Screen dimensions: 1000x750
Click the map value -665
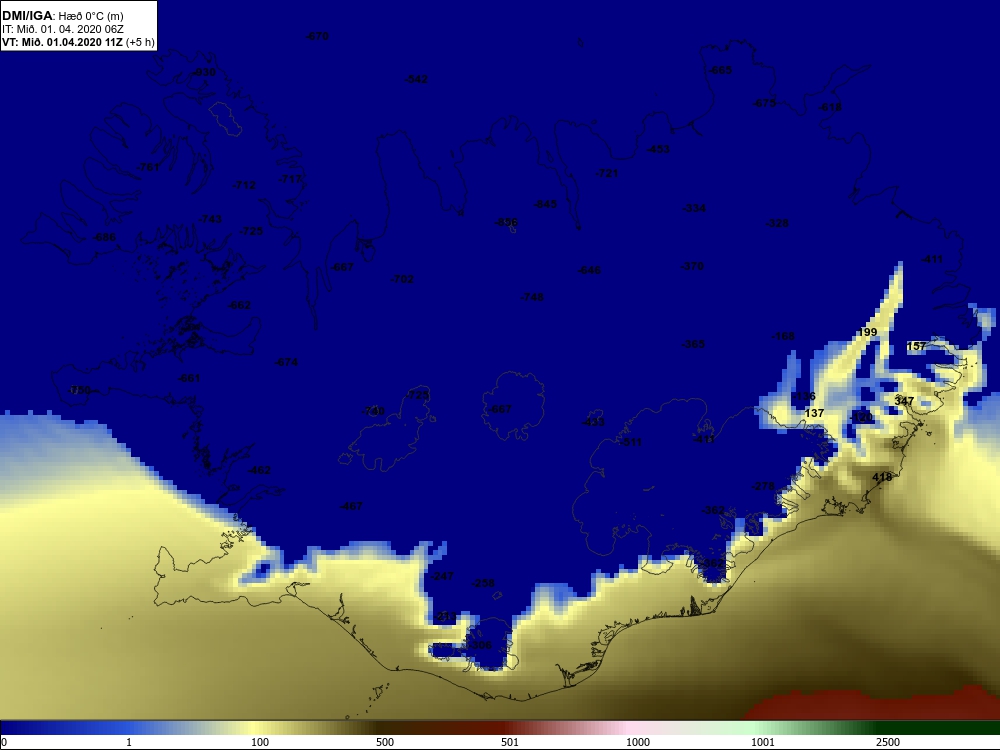click(x=721, y=70)
